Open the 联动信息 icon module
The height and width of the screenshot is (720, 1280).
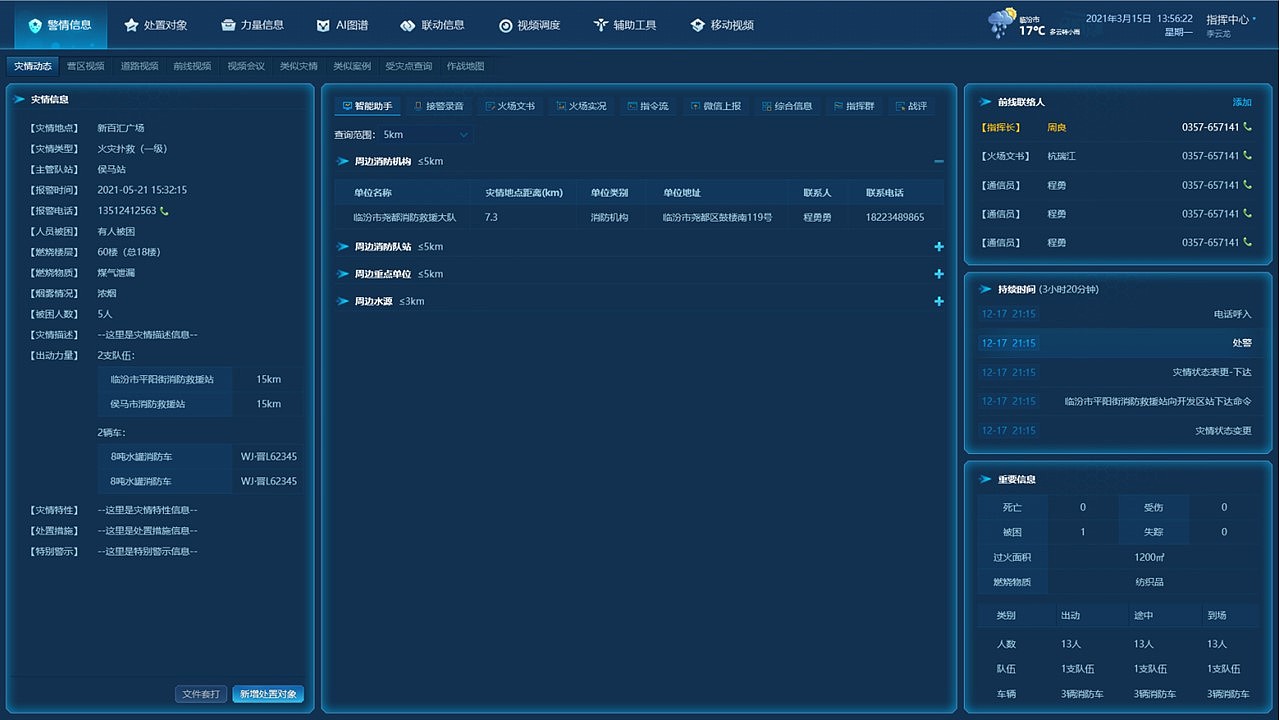[432, 25]
